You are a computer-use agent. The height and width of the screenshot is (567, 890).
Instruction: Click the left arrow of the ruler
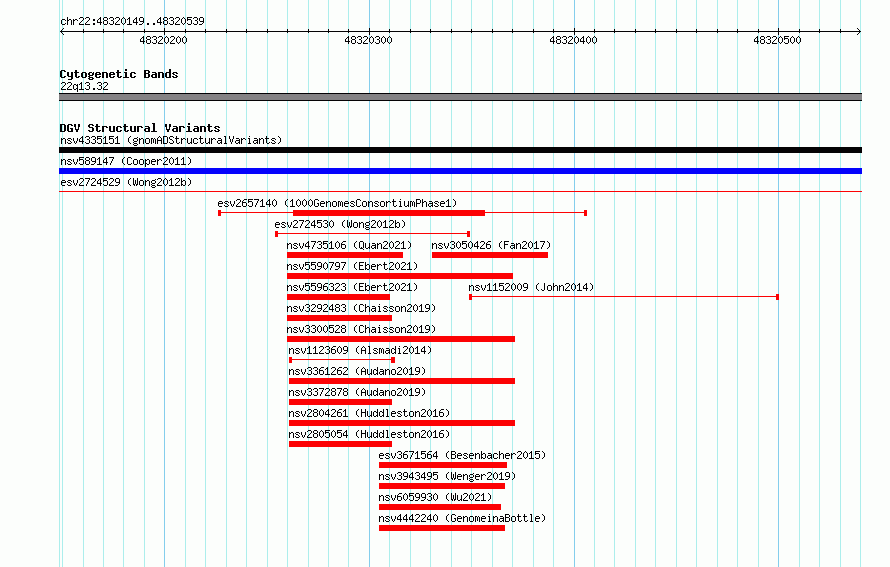click(x=62, y=31)
